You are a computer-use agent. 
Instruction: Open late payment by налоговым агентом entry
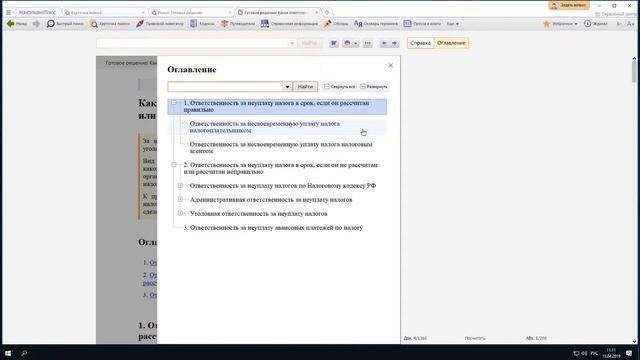coord(281,148)
